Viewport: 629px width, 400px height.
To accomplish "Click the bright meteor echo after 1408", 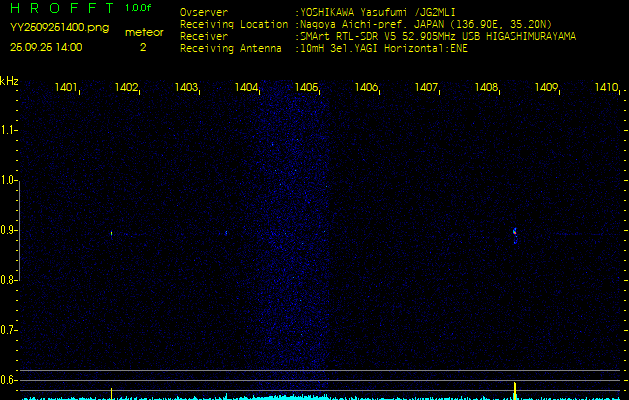I will (515, 236).
